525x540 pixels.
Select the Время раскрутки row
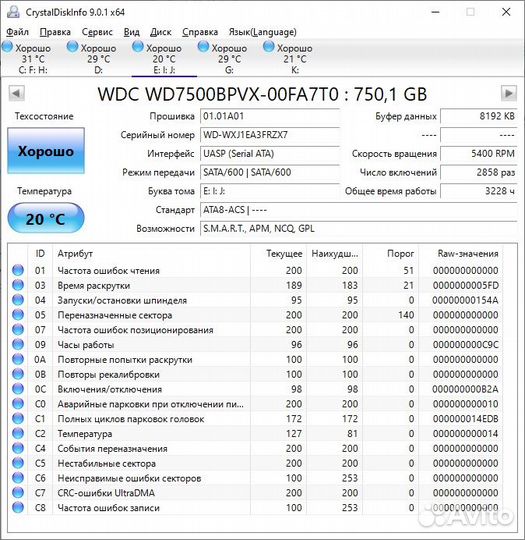pos(255,285)
